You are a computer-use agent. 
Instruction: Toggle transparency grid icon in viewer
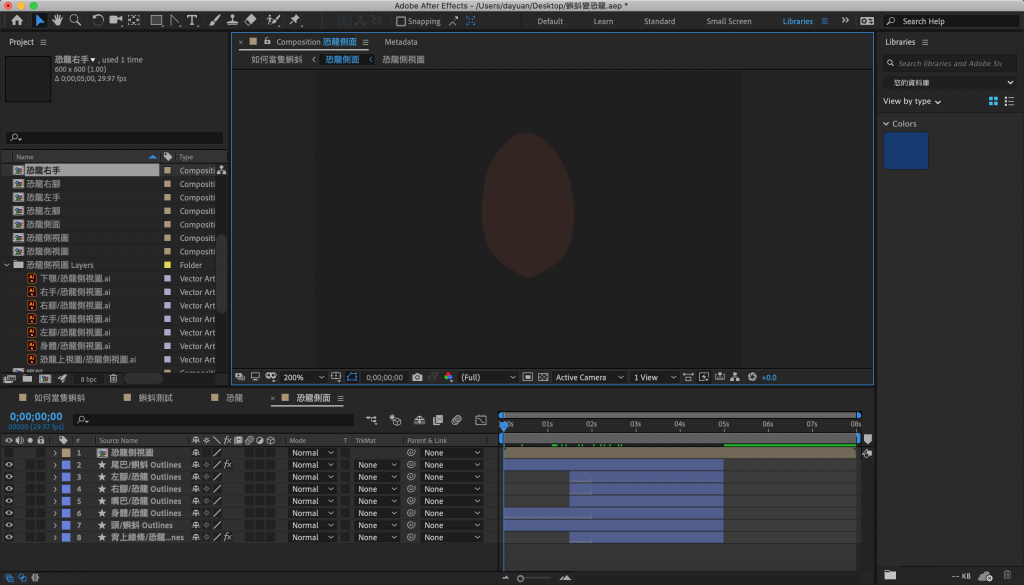coord(543,377)
